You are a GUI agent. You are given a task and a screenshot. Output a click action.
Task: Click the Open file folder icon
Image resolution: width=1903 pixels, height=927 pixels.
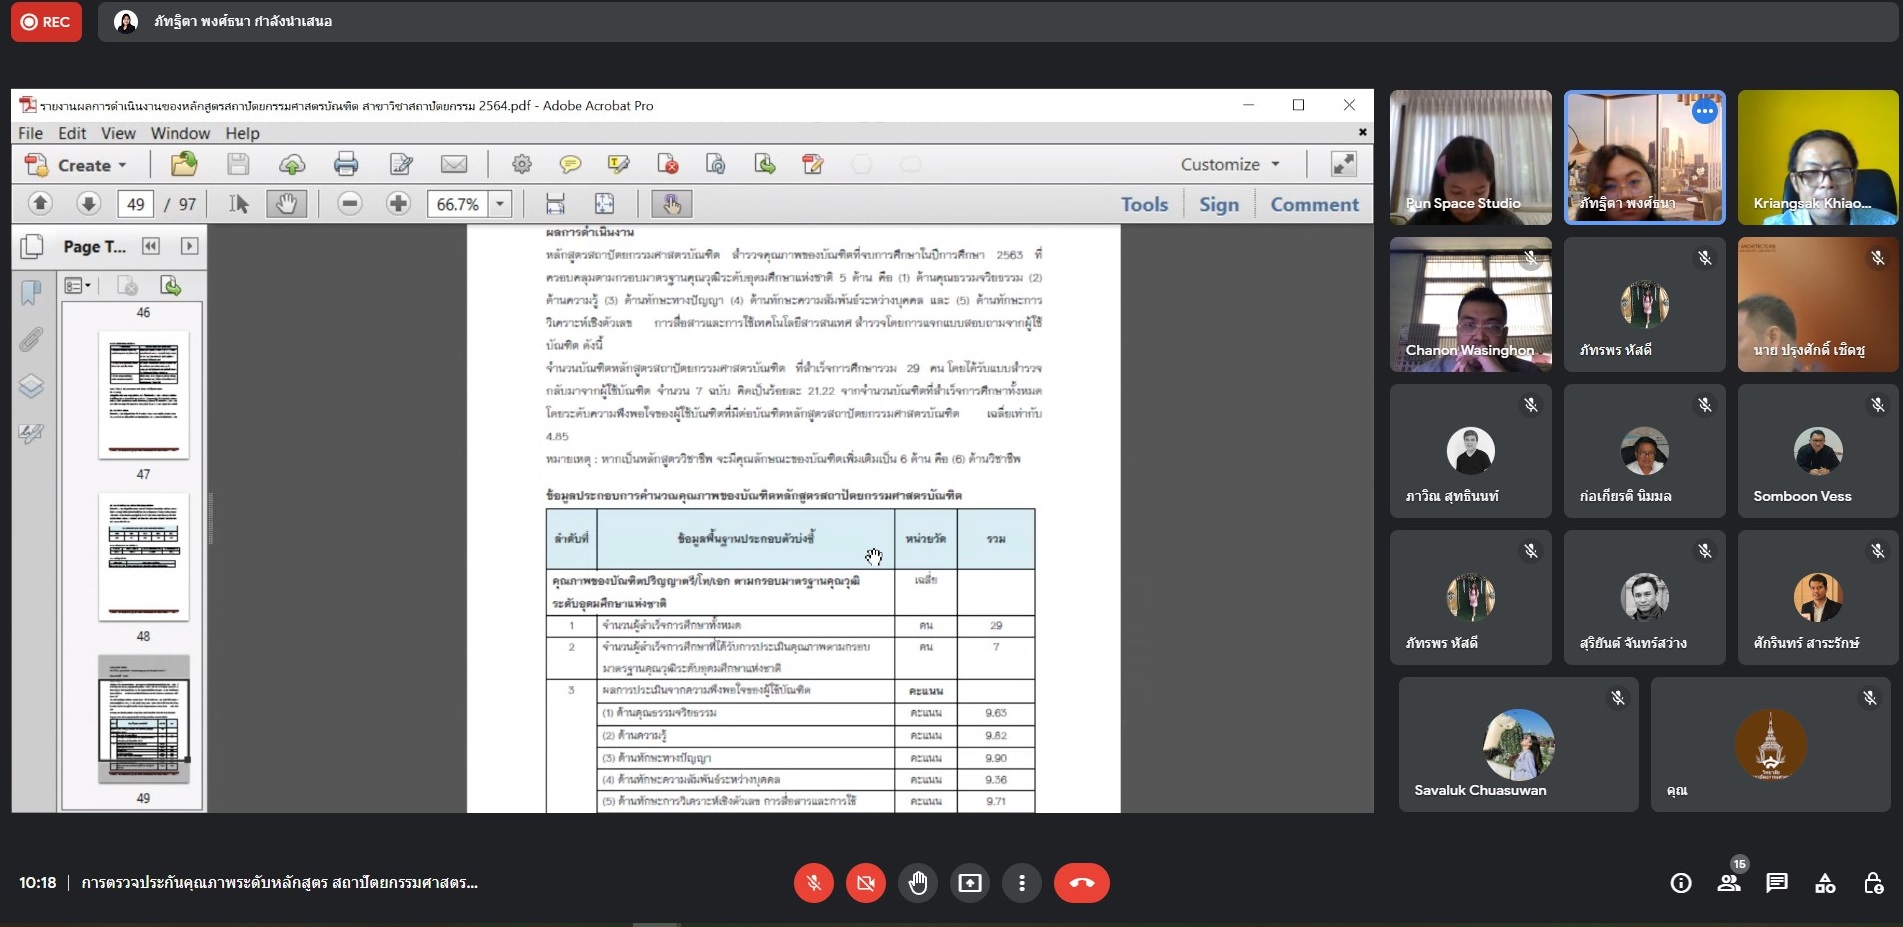184,164
